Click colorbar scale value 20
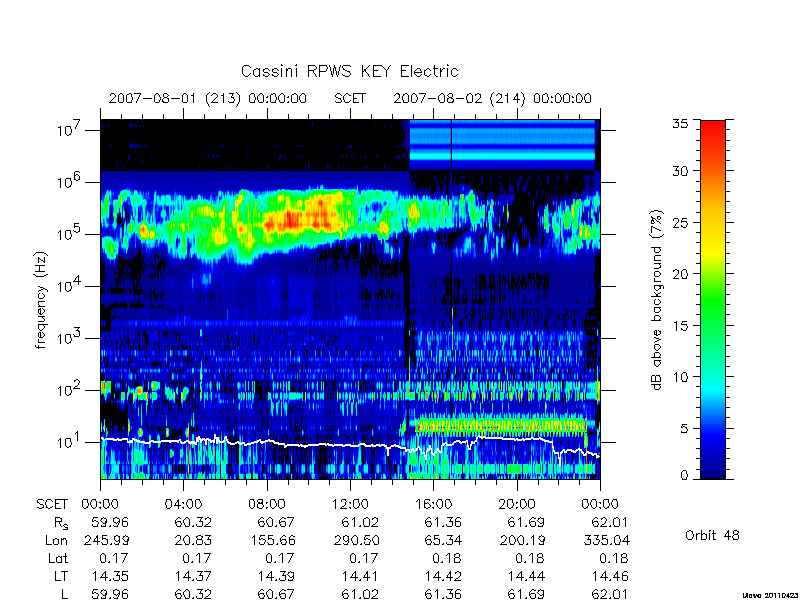This screenshot has height=600, width=800. [x=680, y=274]
